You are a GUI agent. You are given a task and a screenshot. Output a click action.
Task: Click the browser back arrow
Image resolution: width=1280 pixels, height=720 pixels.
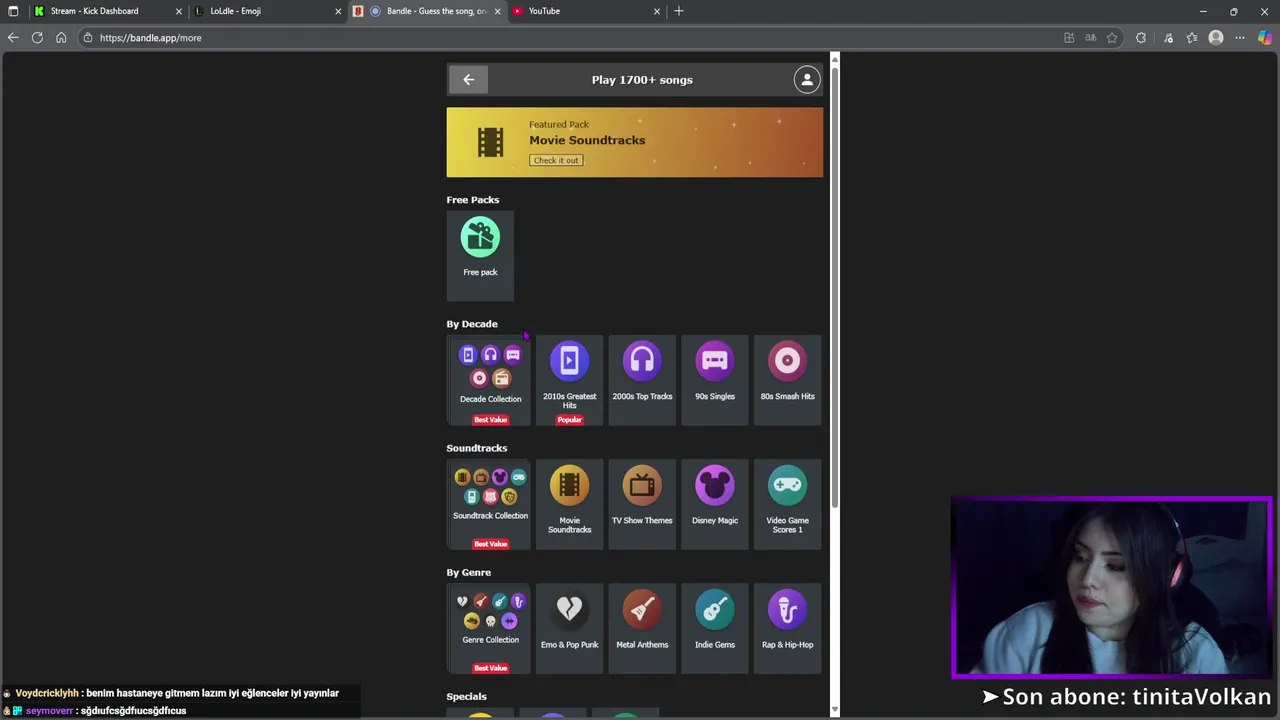(13, 38)
